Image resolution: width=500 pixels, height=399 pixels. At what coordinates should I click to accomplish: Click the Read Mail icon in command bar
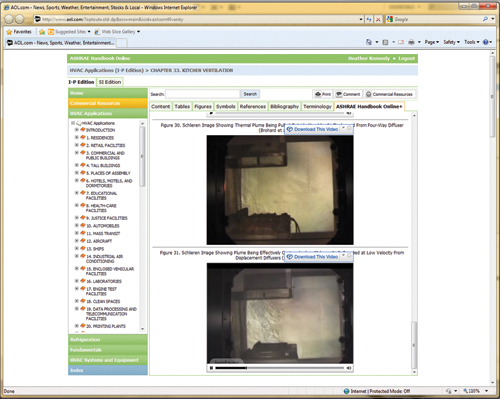tap(401, 42)
